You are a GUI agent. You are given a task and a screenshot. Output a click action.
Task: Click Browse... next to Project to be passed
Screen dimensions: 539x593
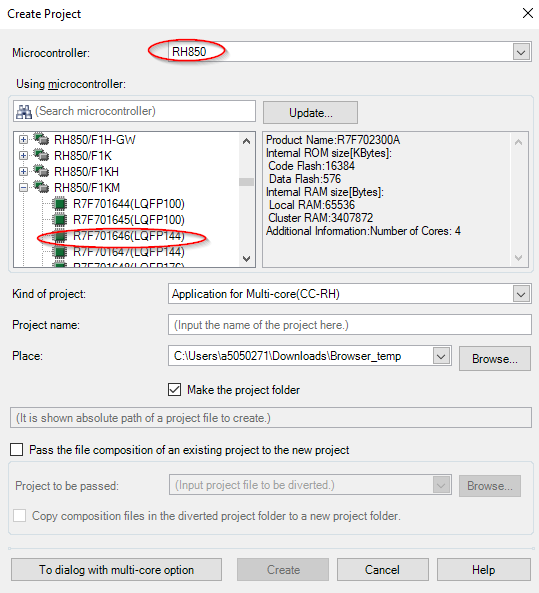point(490,486)
